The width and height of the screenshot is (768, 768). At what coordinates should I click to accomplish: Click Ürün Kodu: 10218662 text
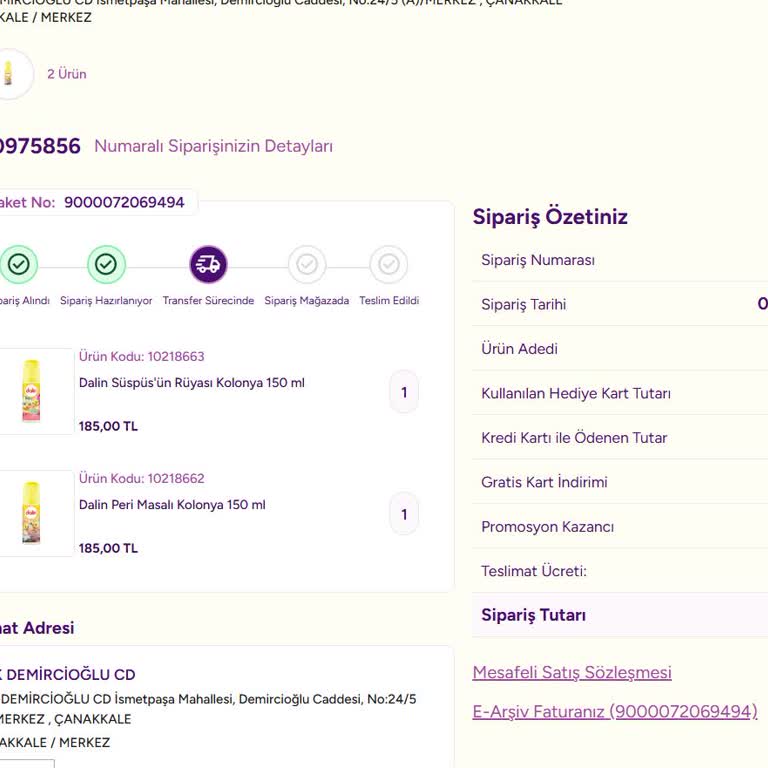pyautogui.click(x=142, y=478)
